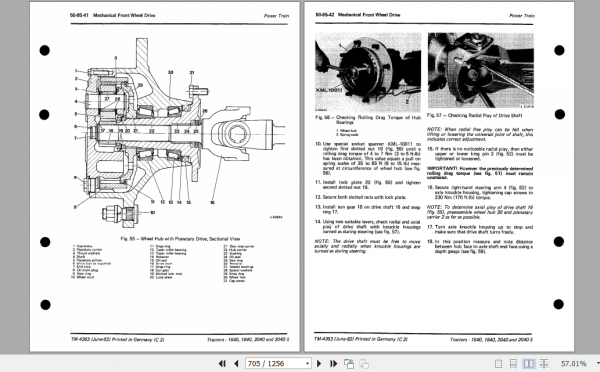Click the 50-65-42 Mechanical Front Wheel Drive header
Image resolution: width=600 pixels, height=372 pixels.
pyautogui.click(x=358, y=15)
